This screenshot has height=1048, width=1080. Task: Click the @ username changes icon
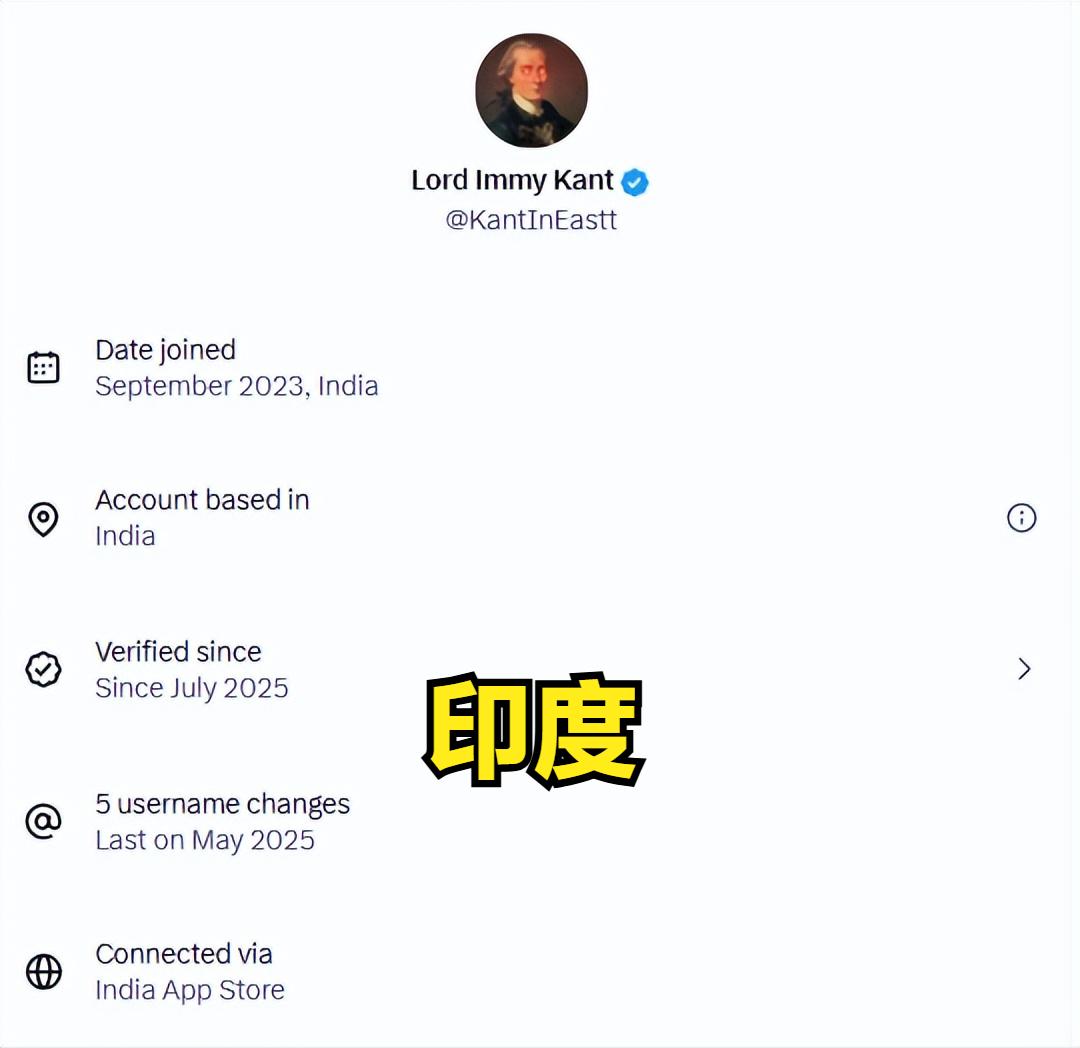(x=43, y=821)
